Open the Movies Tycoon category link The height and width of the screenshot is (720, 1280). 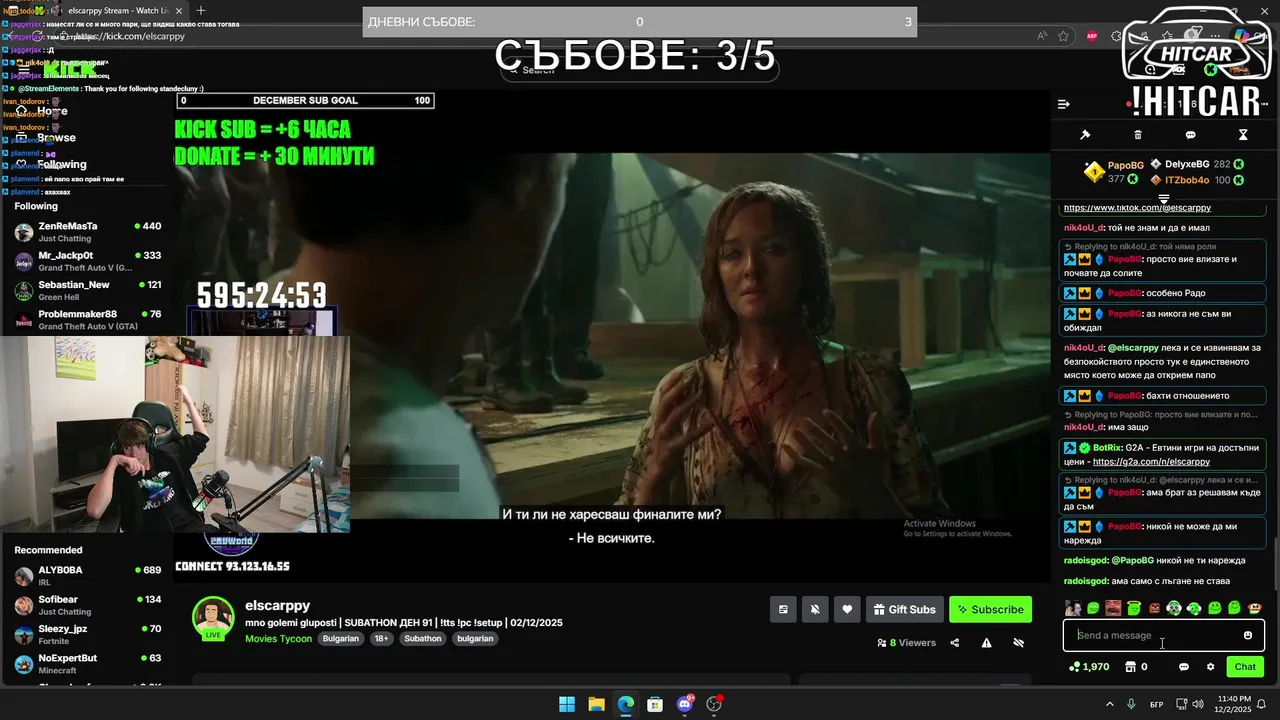[278, 638]
